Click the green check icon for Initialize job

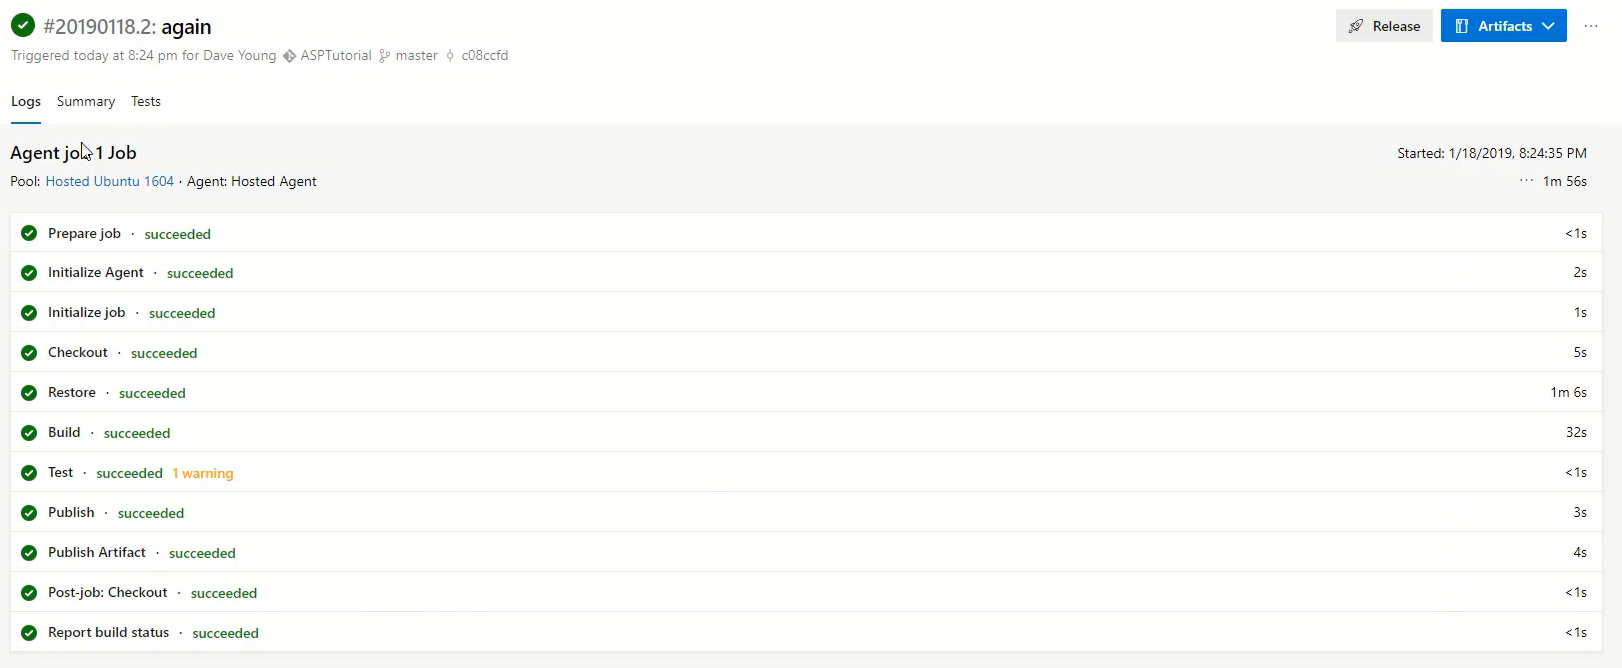(29, 313)
